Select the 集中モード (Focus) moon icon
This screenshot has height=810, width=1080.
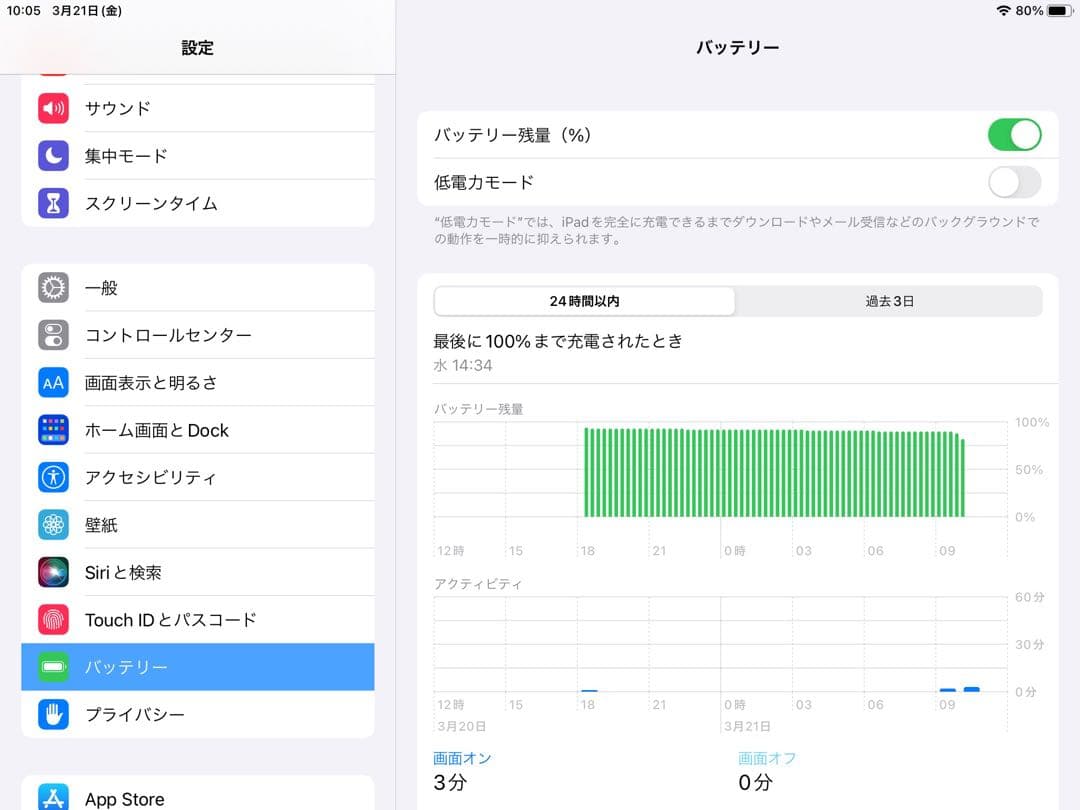coord(53,155)
